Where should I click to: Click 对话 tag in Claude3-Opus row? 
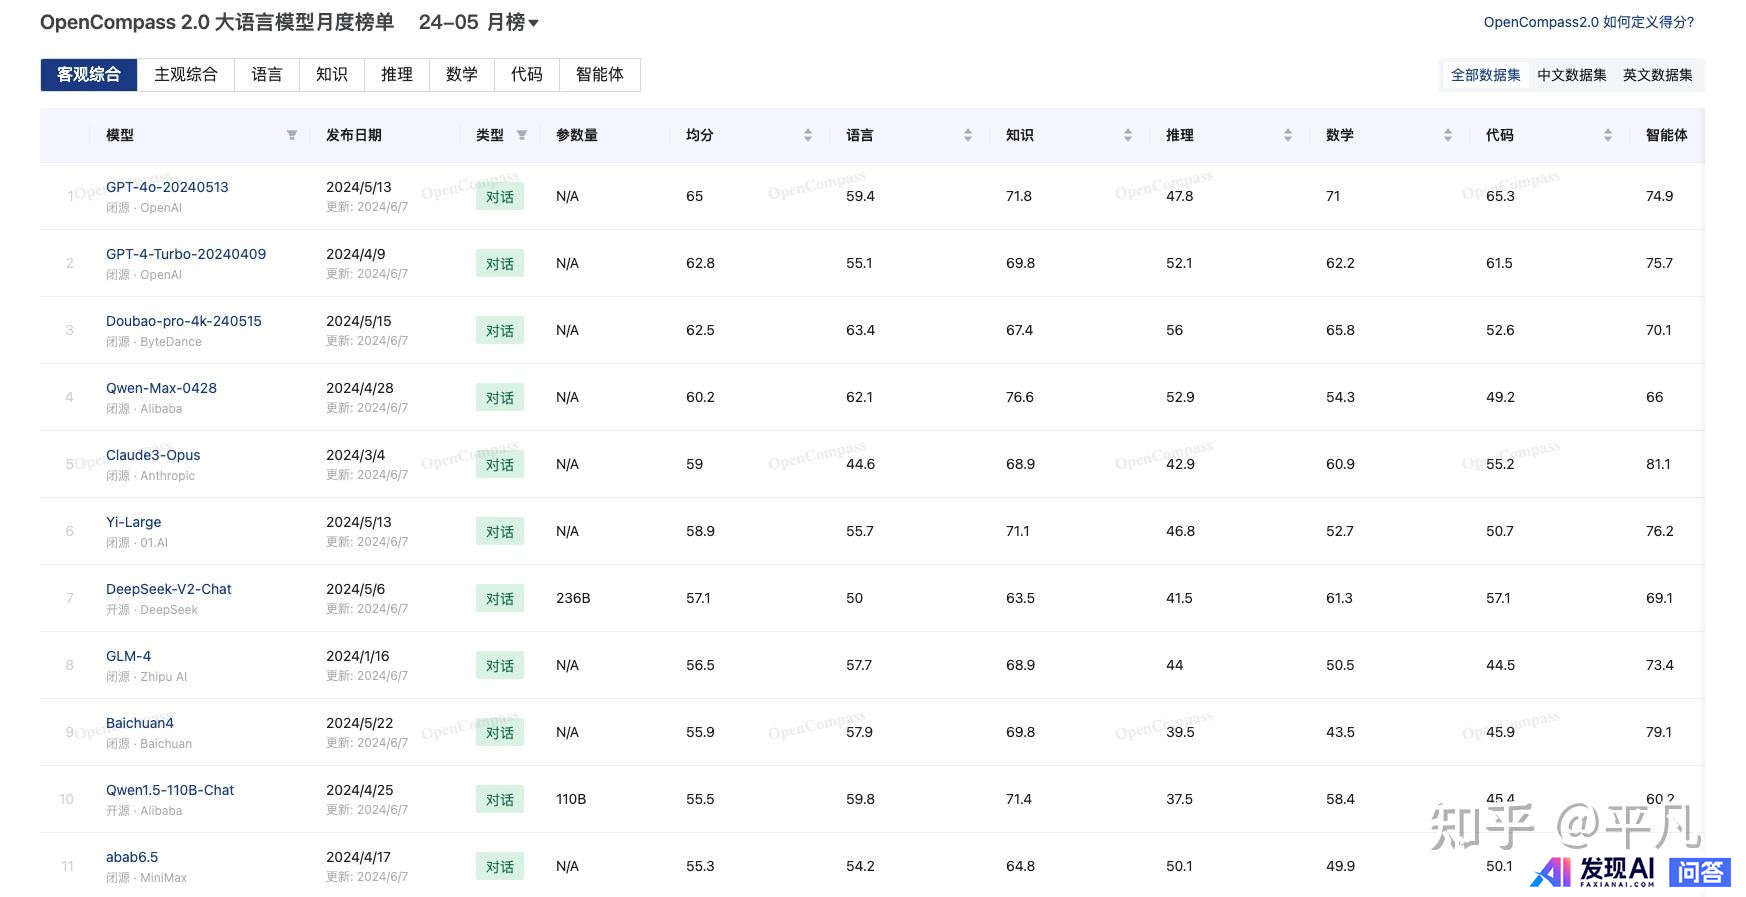pyautogui.click(x=500, y=465)
